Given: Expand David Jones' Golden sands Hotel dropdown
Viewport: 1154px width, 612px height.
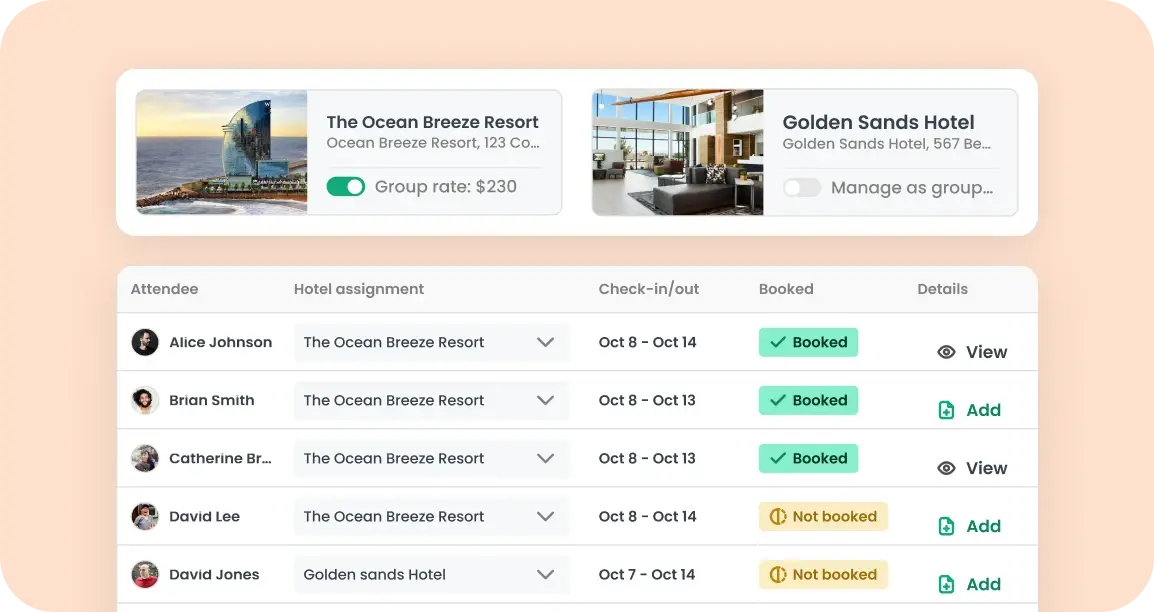Looking at the screenshot, I should click(x=431, y=574).
